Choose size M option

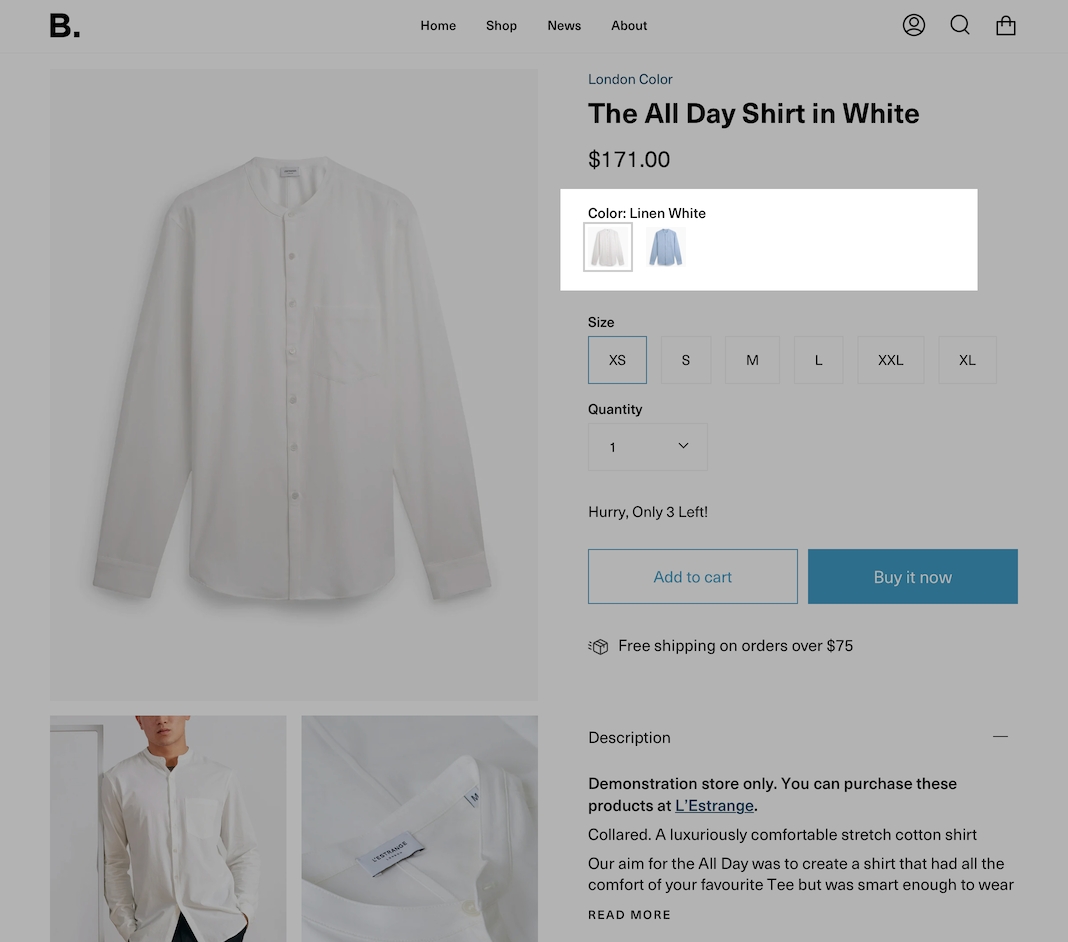(752, 360)
